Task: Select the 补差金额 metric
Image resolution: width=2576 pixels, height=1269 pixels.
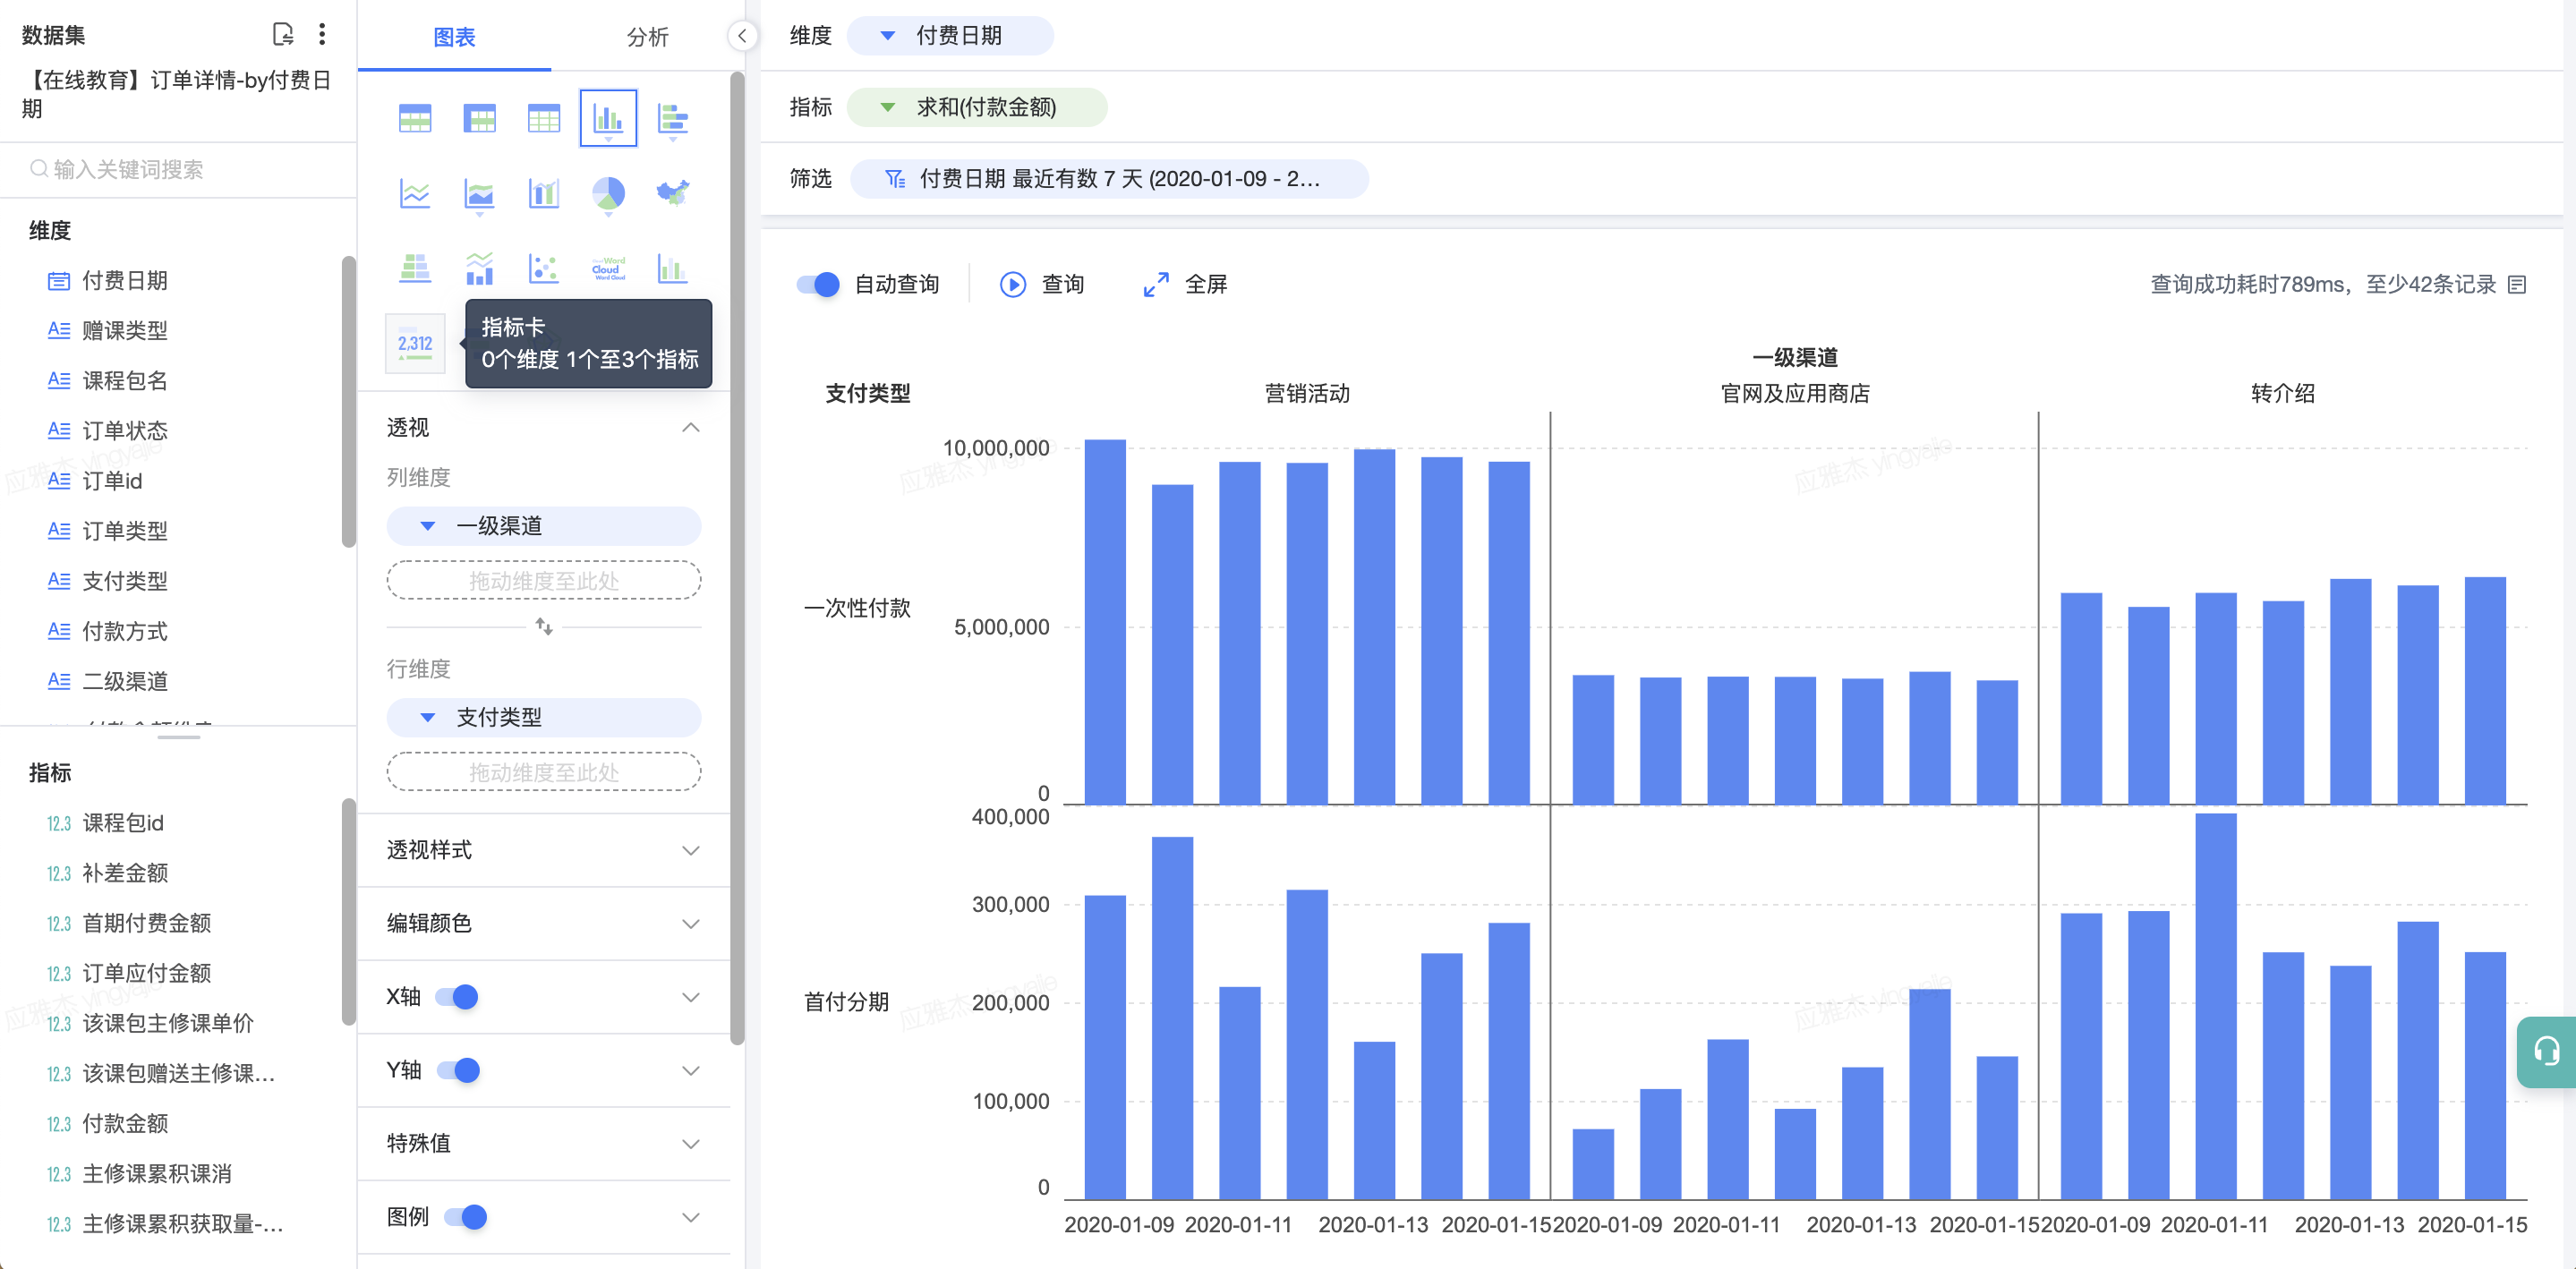Action: [x=124, y=873]
